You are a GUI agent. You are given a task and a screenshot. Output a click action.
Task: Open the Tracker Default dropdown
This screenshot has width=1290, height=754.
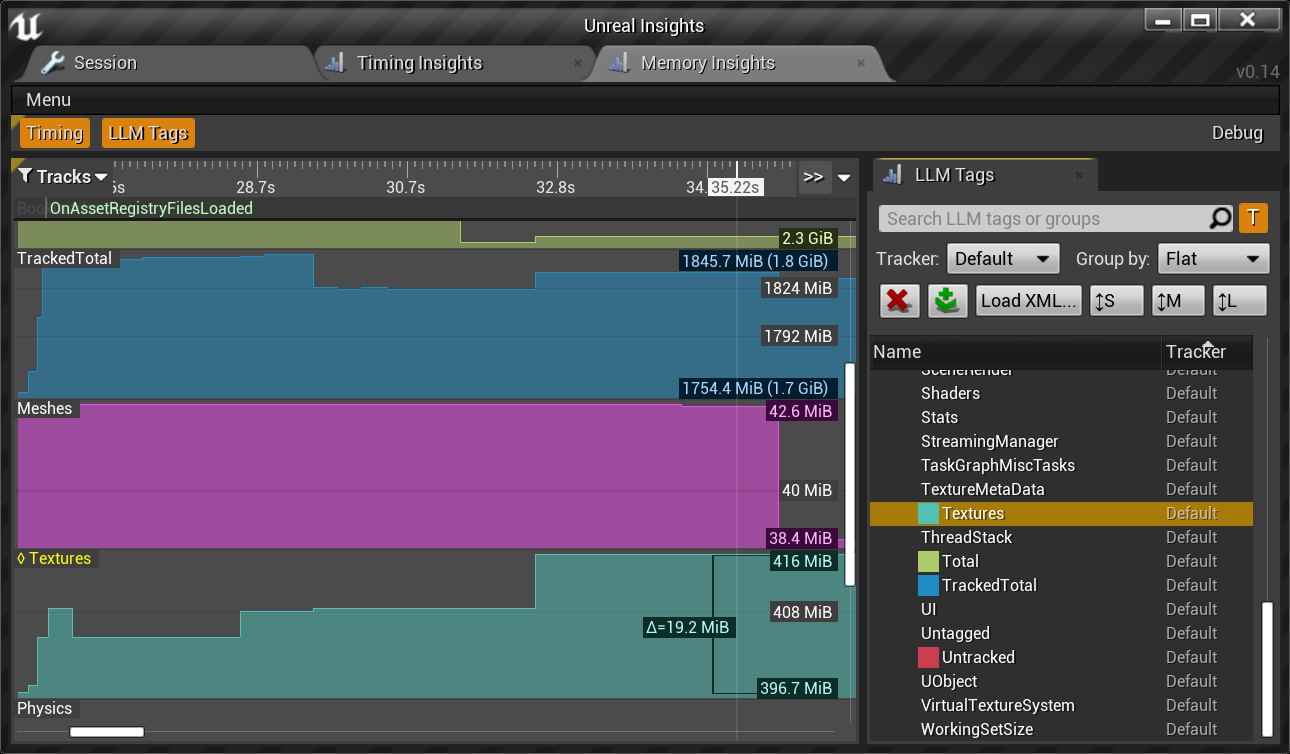(x=1003, y=259)
